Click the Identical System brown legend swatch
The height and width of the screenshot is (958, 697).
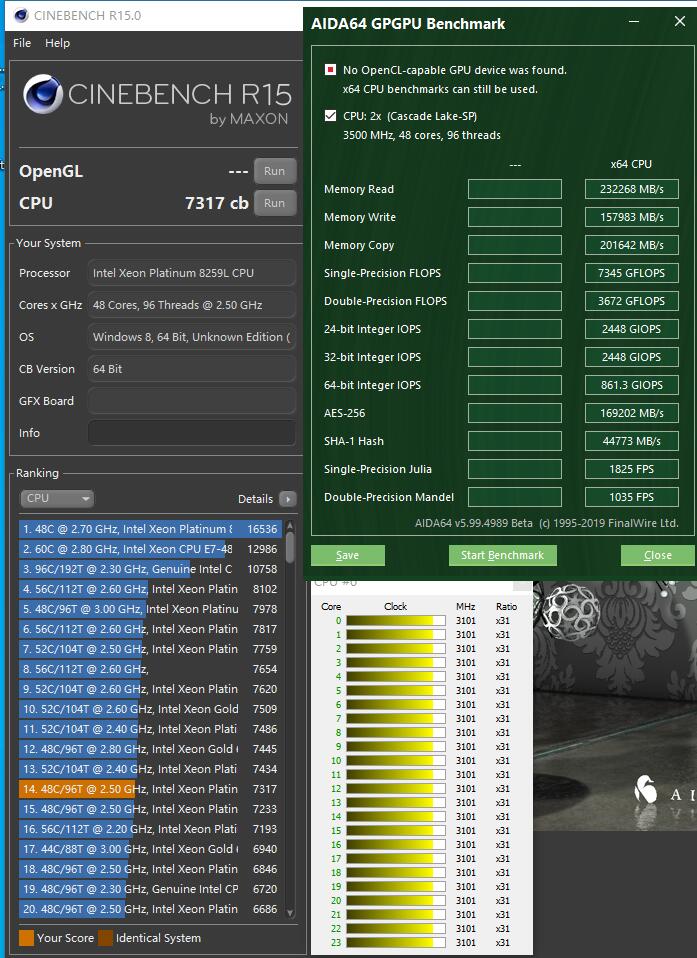(x=106, y=938)
